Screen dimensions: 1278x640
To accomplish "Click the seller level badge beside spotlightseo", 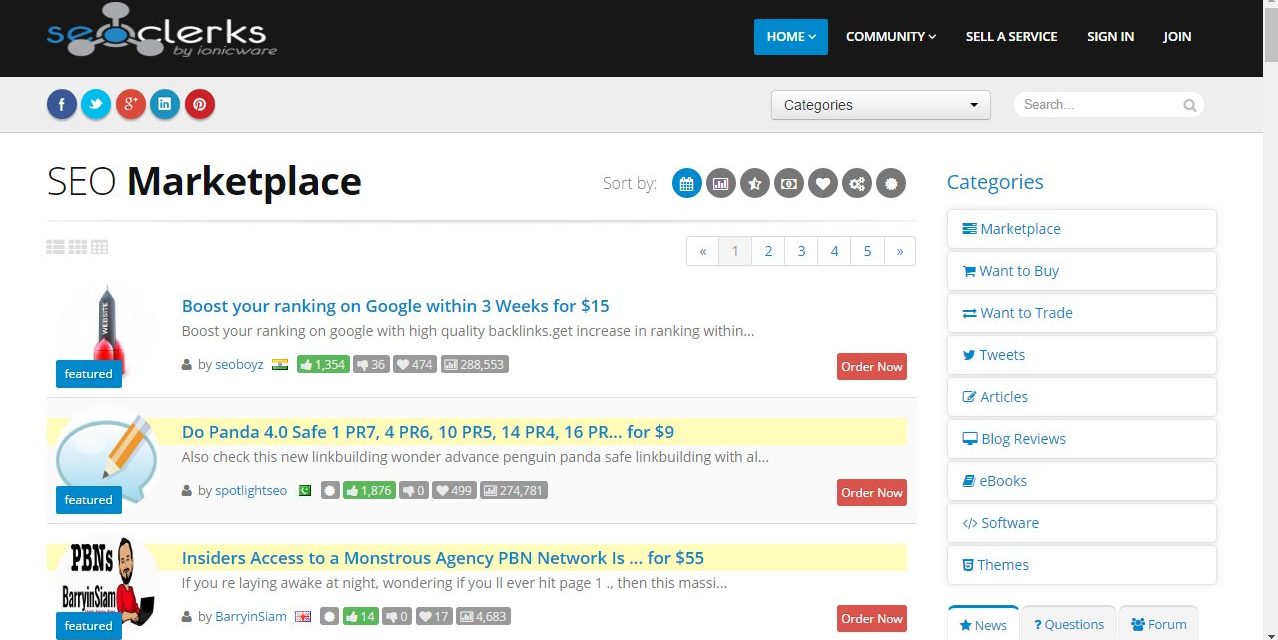I will point(330,491).
